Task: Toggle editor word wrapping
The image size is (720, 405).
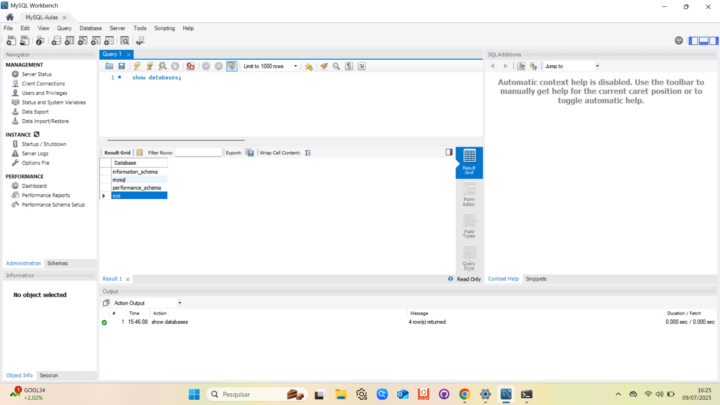Action: pyautogui.click(x=362, y=66)
